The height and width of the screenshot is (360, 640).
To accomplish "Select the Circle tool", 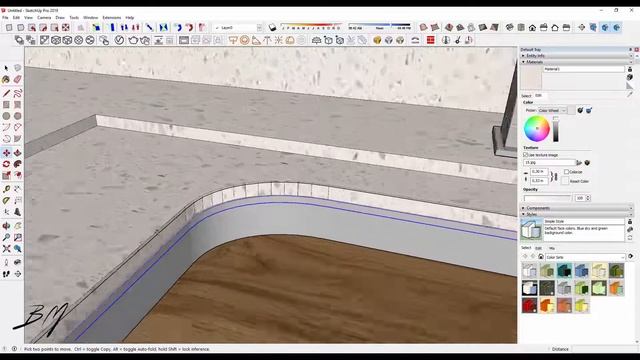I will (6, 116).
